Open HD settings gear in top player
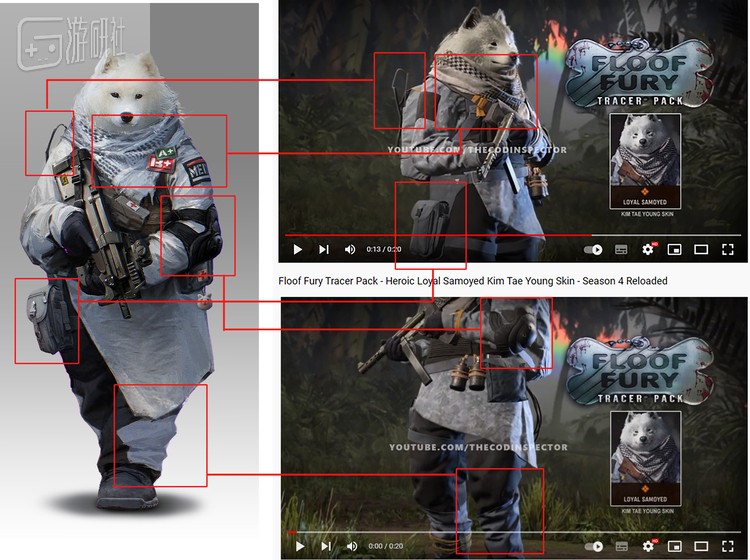750x560 pixels. tap(647, 249)
